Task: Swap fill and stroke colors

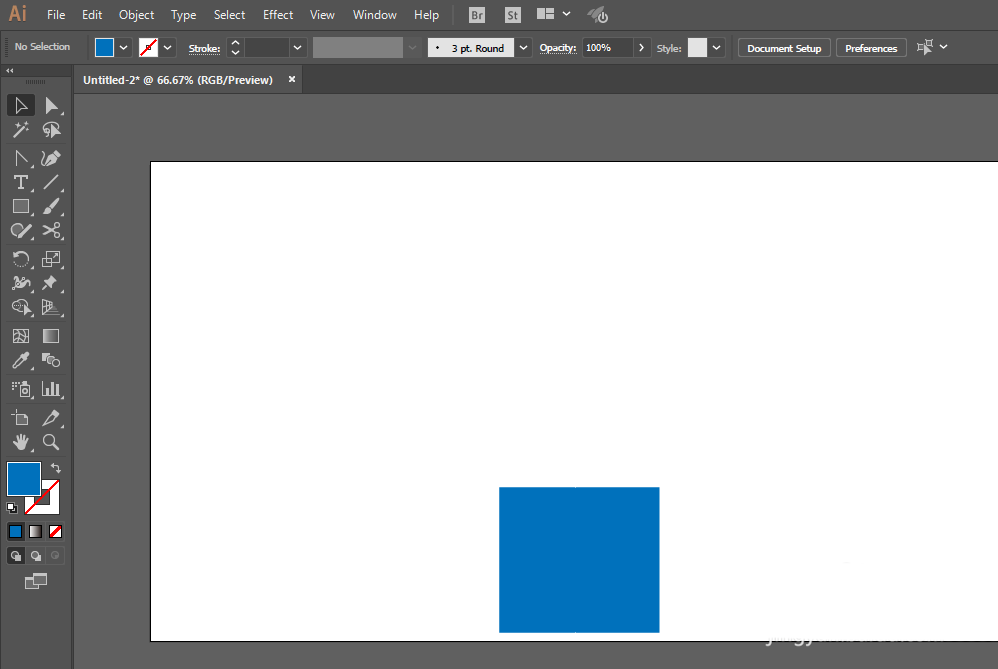Action: point(56,468)
